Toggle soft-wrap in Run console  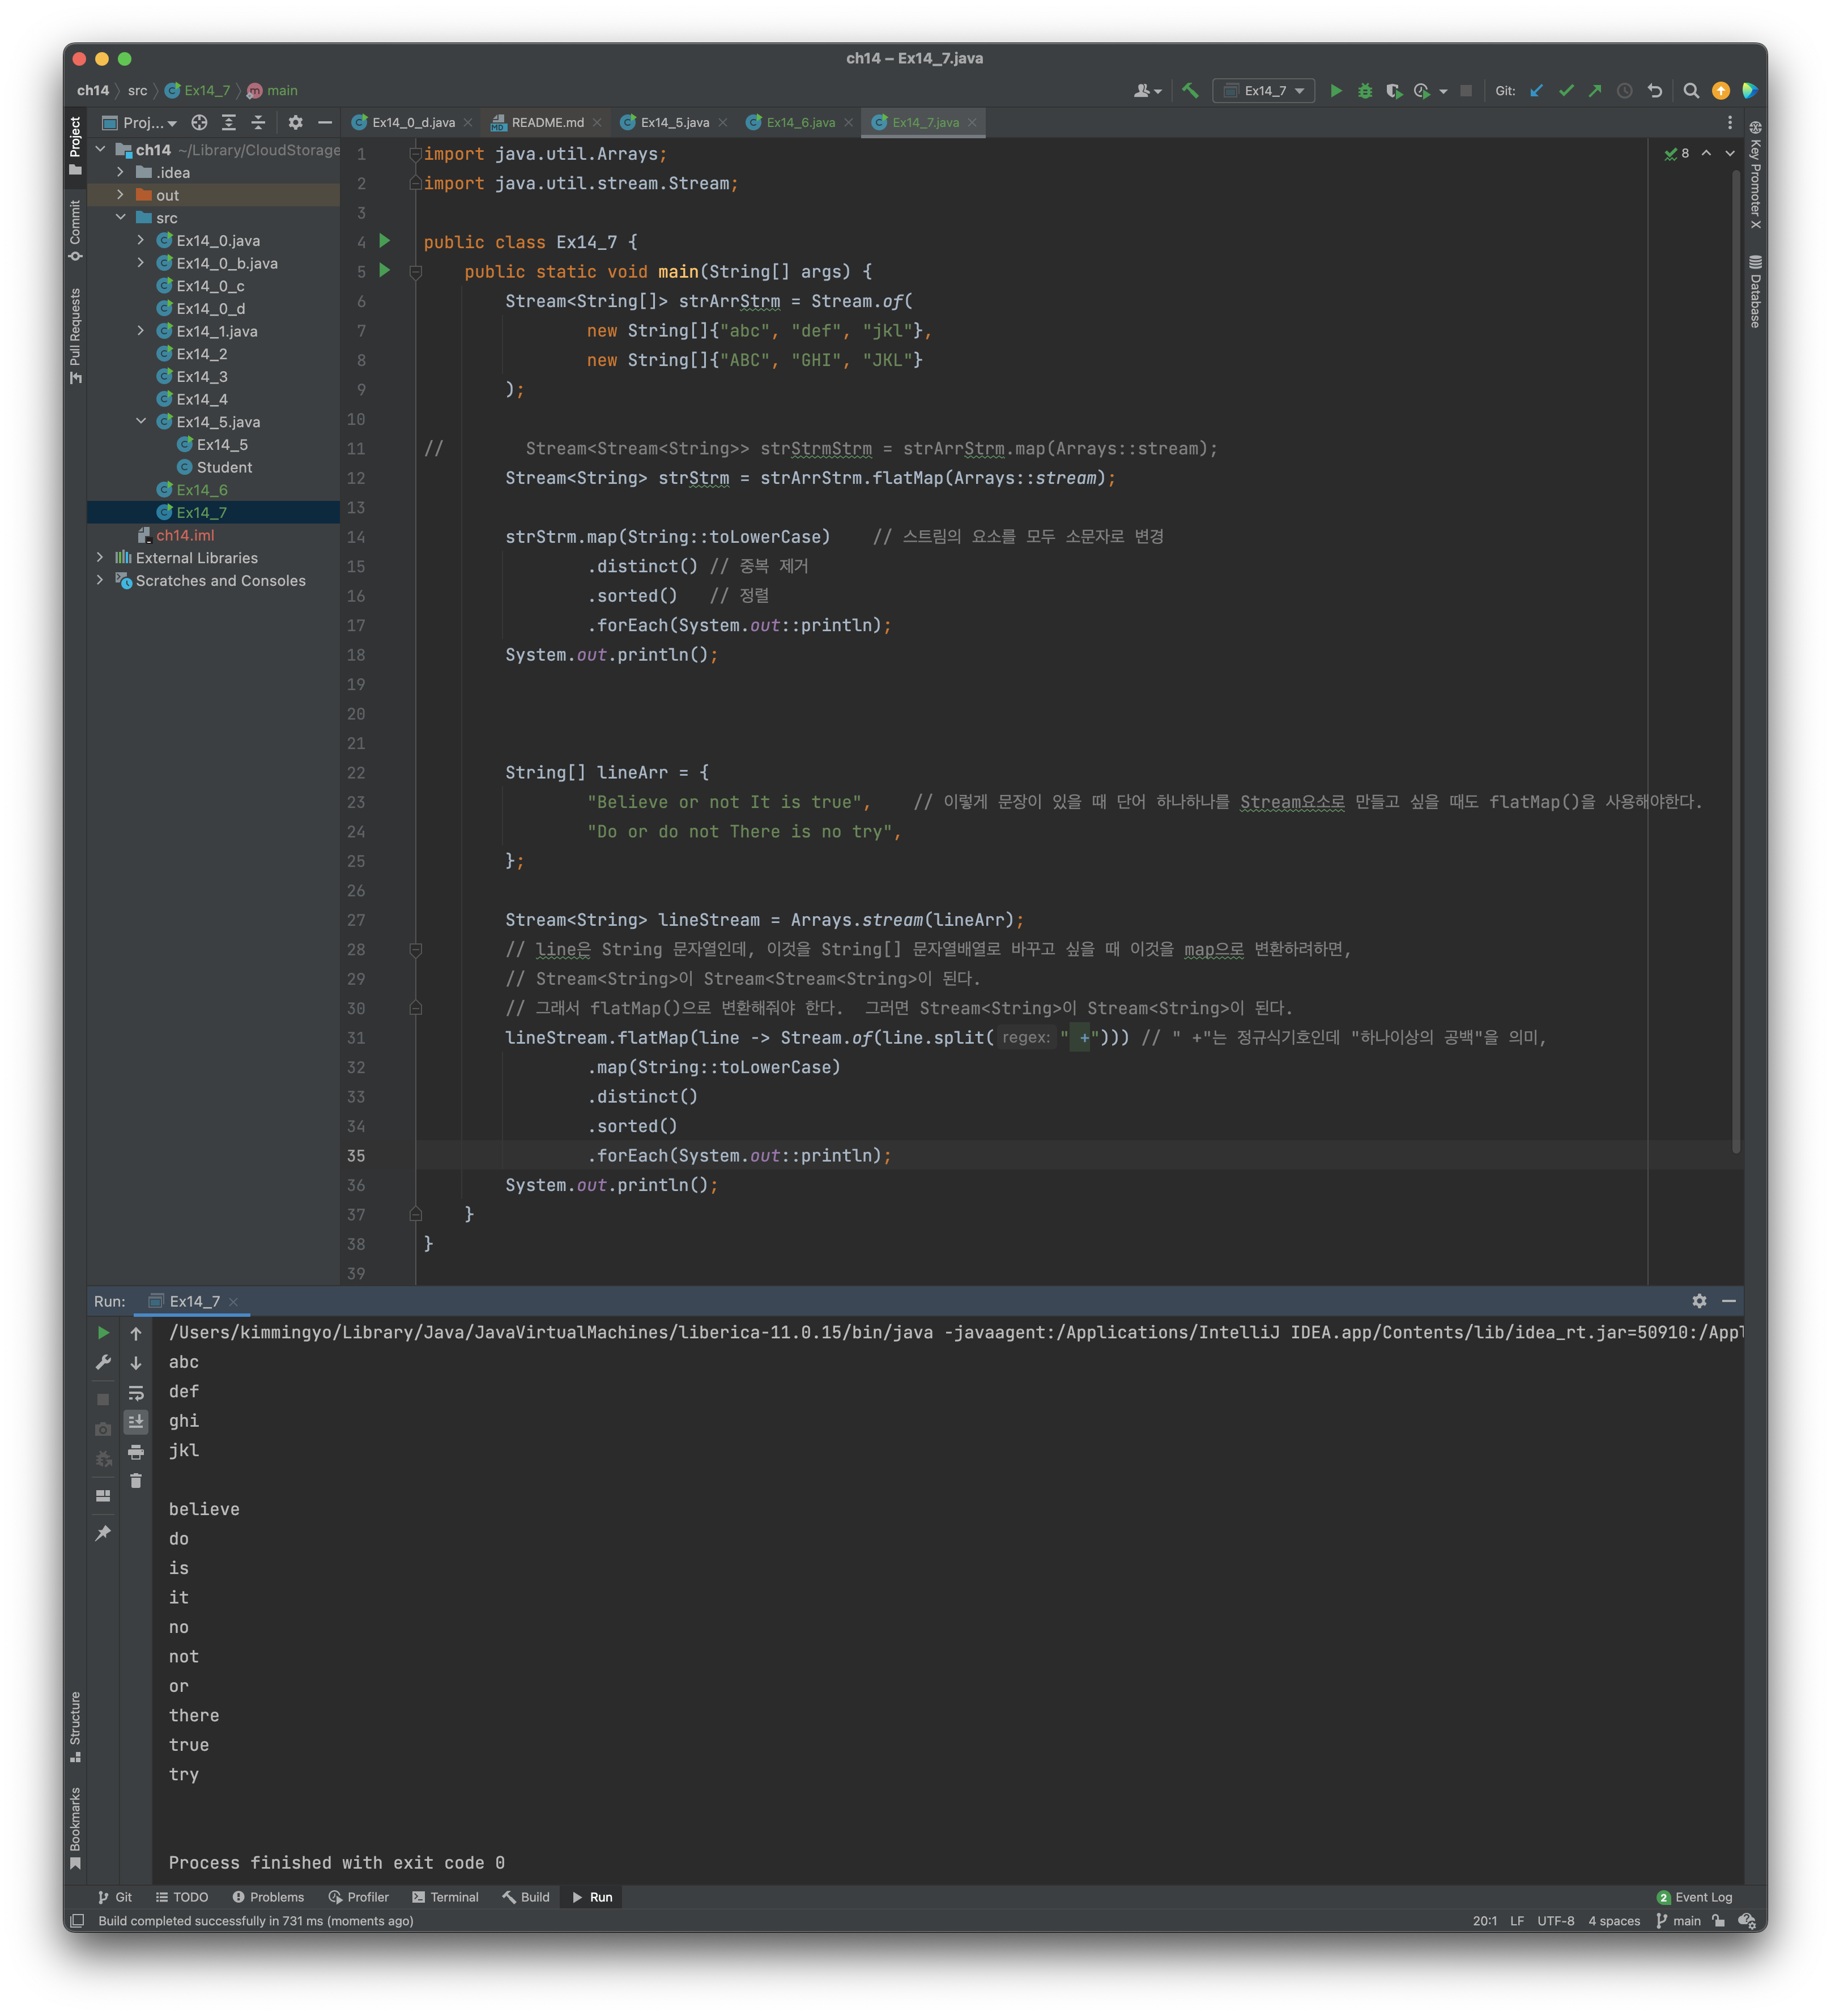click(x=136, y=1392)
